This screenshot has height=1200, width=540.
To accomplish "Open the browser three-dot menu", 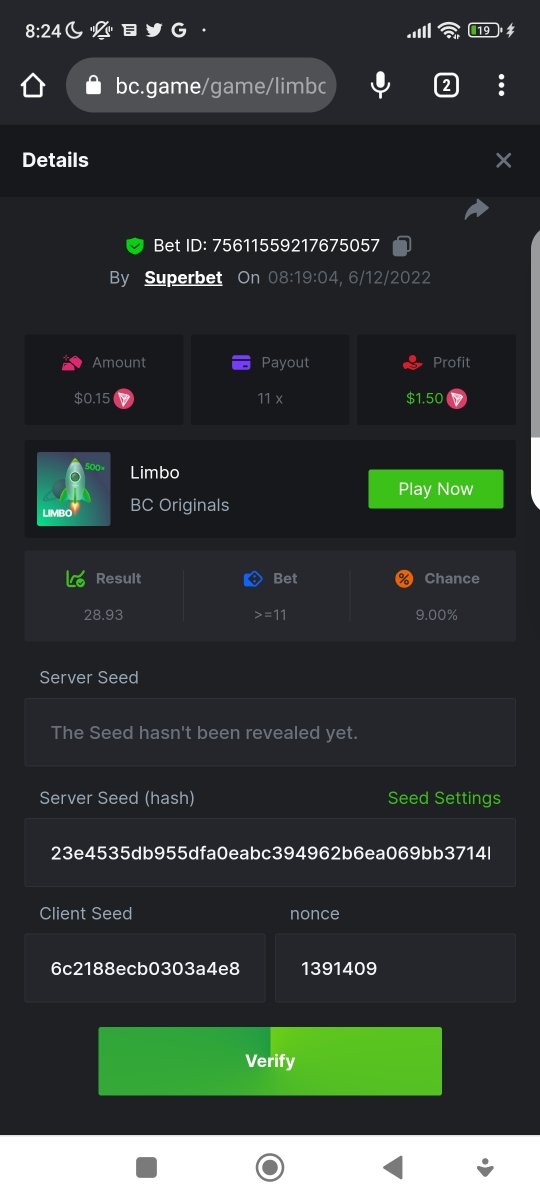I will [502, 86].
